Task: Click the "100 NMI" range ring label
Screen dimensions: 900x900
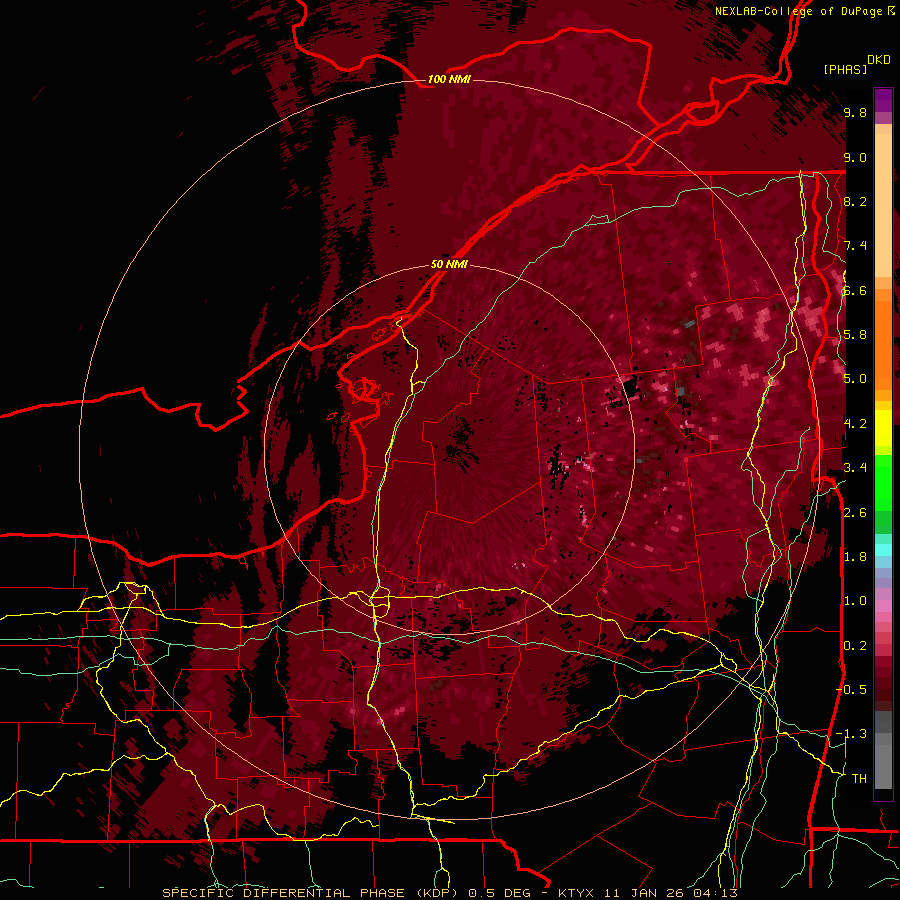Action: click(x=449, y=79)
